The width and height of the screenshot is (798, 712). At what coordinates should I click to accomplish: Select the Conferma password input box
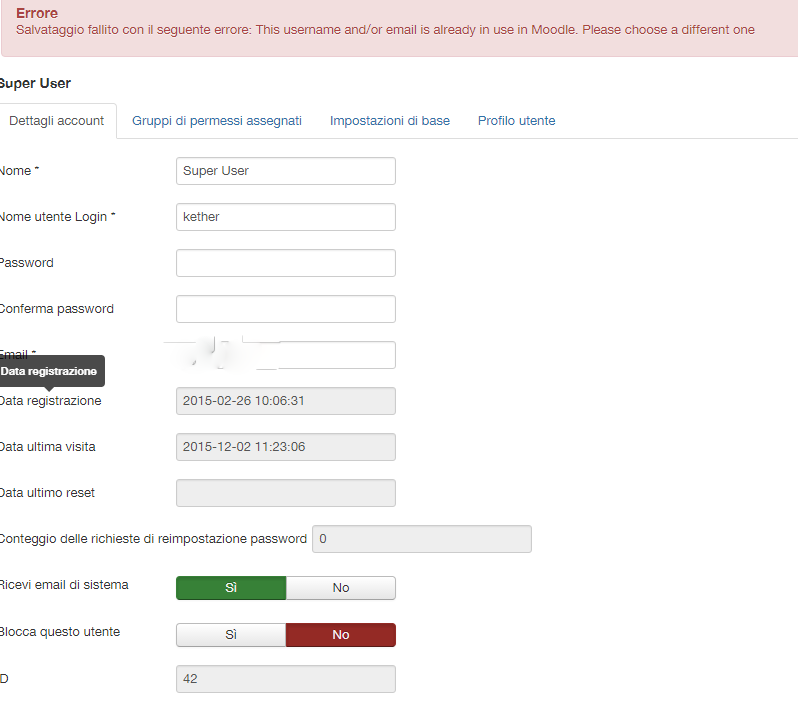point(286,309)
